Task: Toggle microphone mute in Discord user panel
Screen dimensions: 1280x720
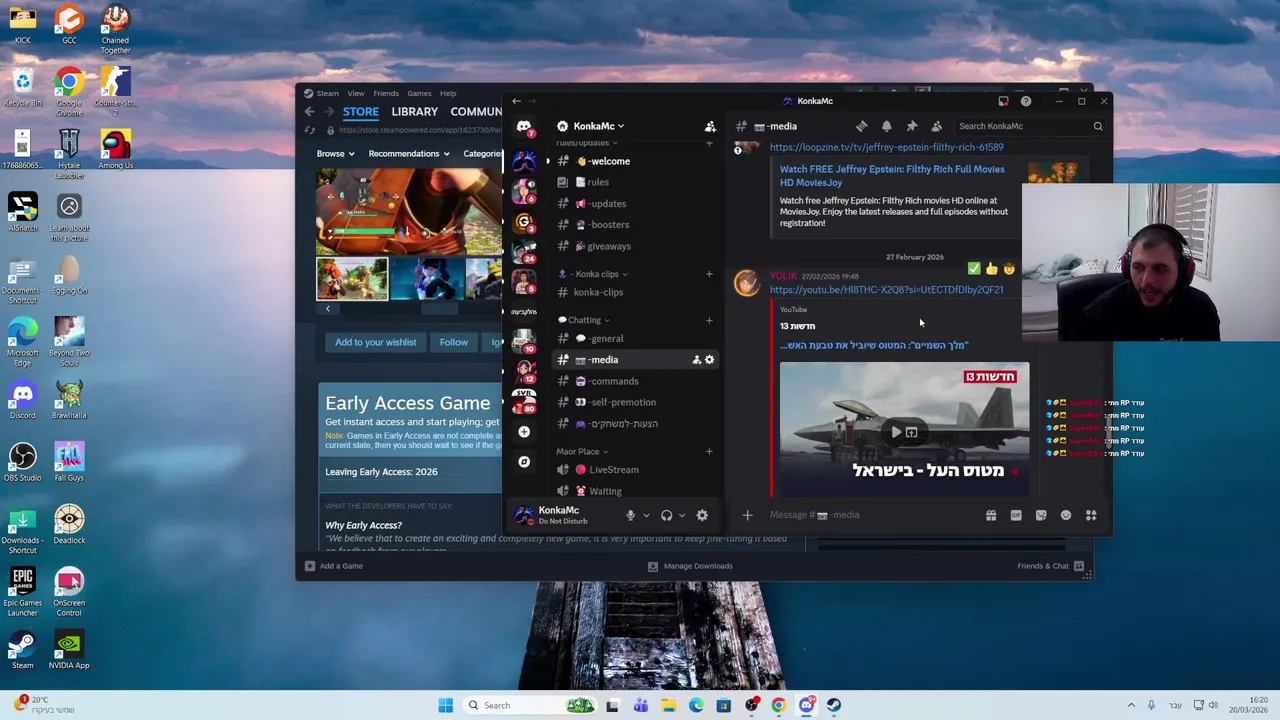Action: click(630, 515)
